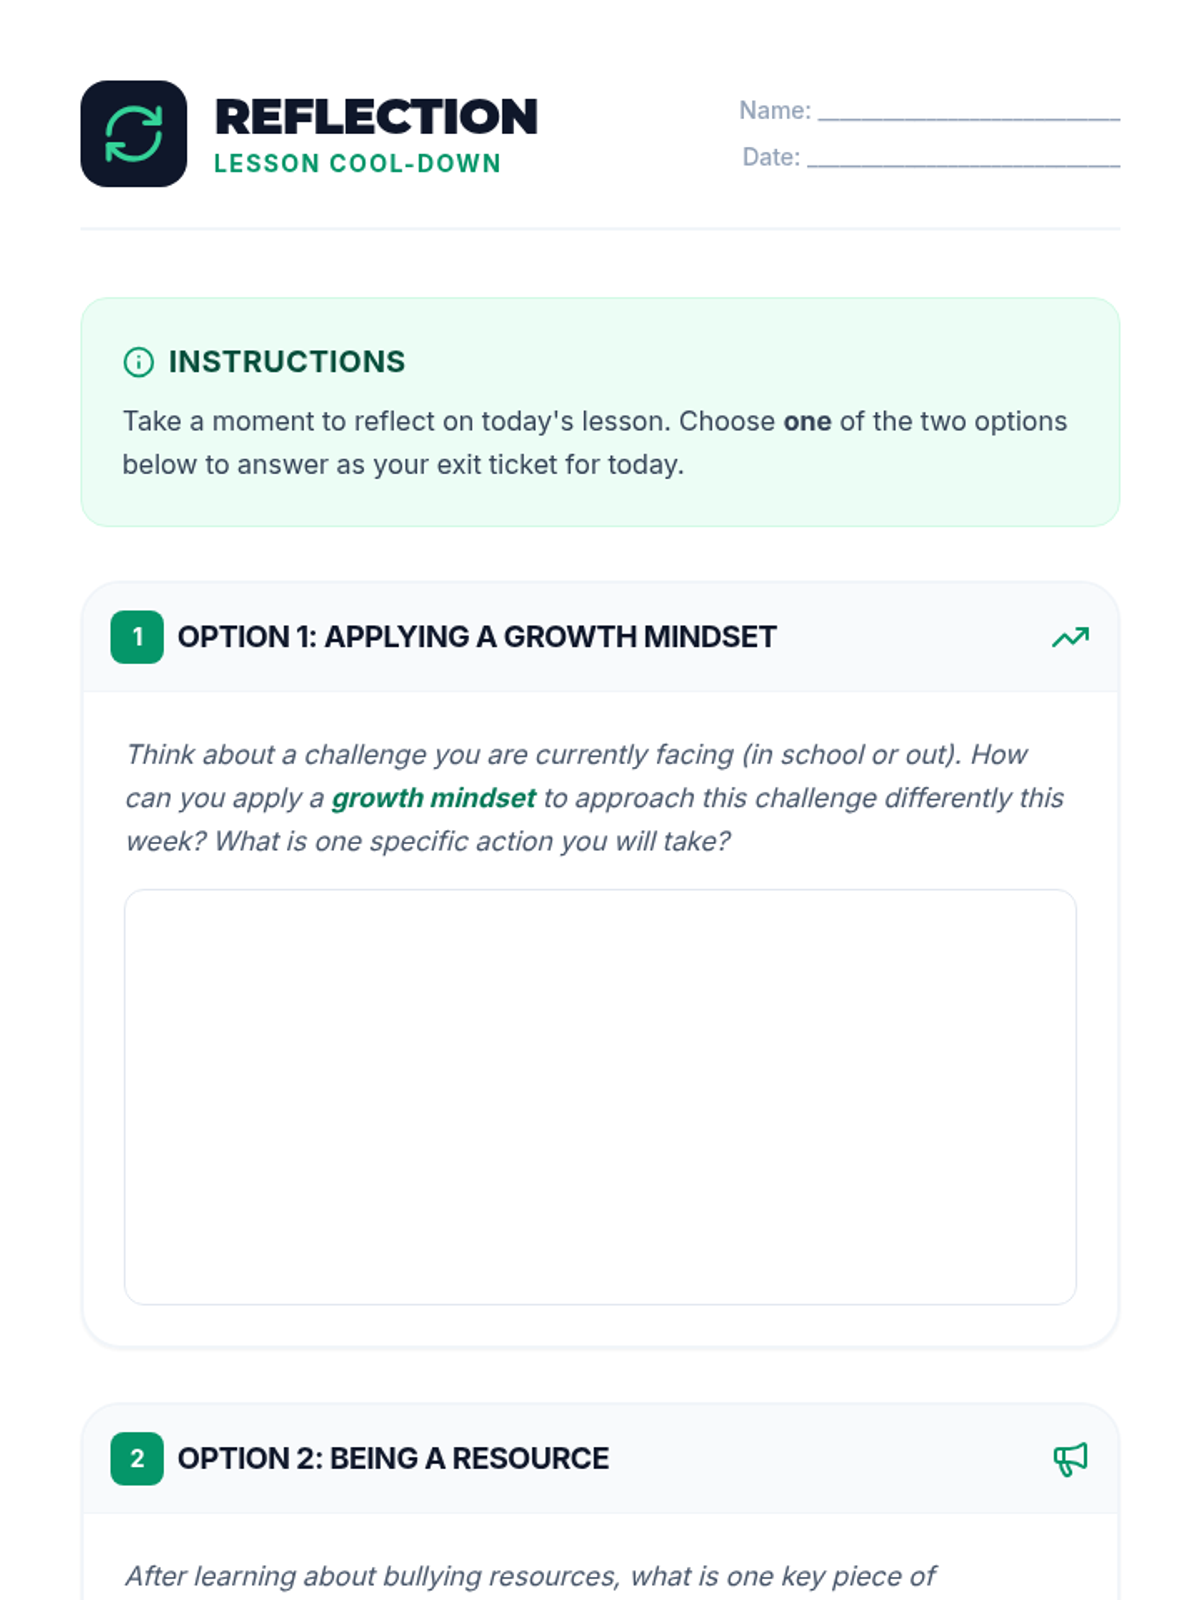Image resolution: width=1200 pixels, height=1600 pixels.
Task: Click the green number 1 badge
Action: 137,637
